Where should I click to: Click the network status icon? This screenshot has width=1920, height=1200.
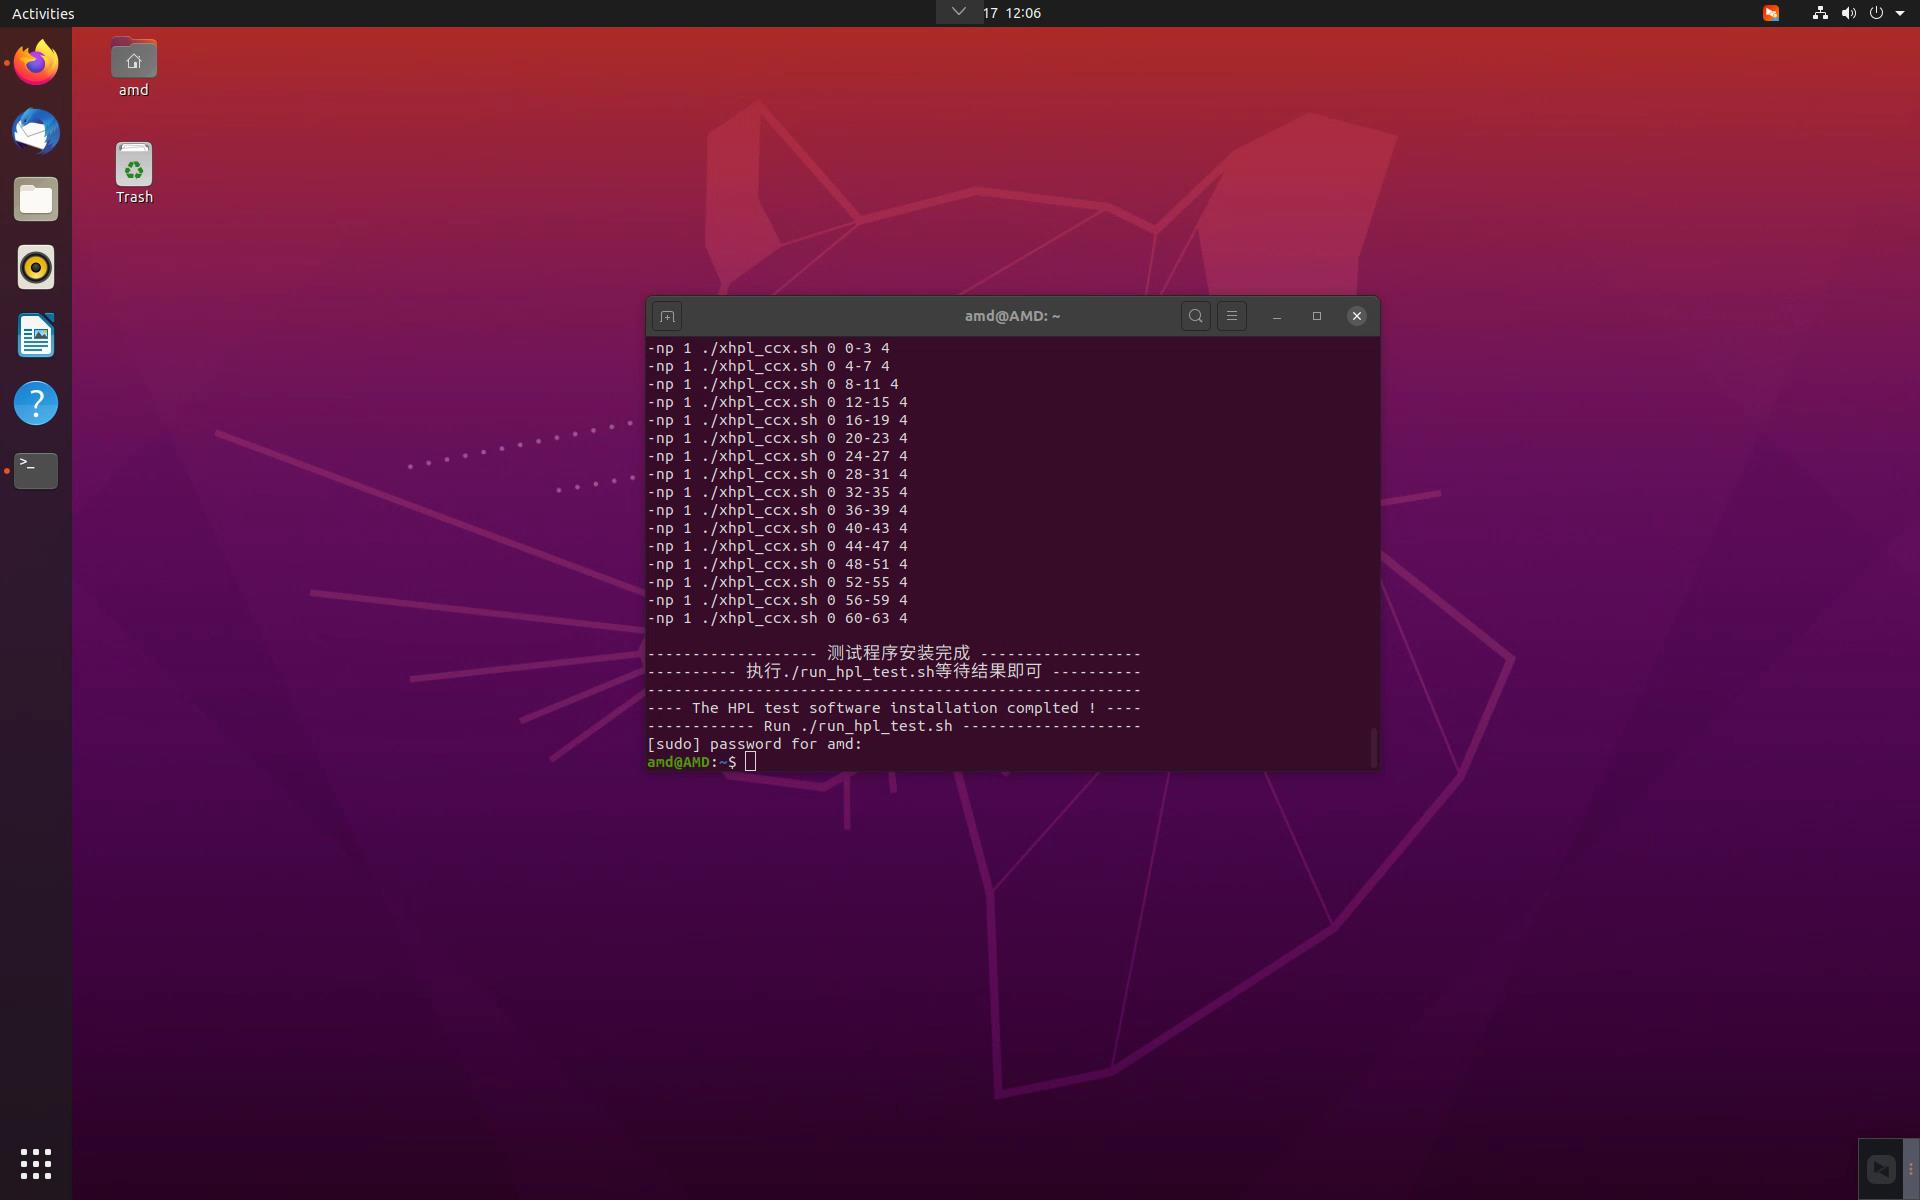point(1820,13)
